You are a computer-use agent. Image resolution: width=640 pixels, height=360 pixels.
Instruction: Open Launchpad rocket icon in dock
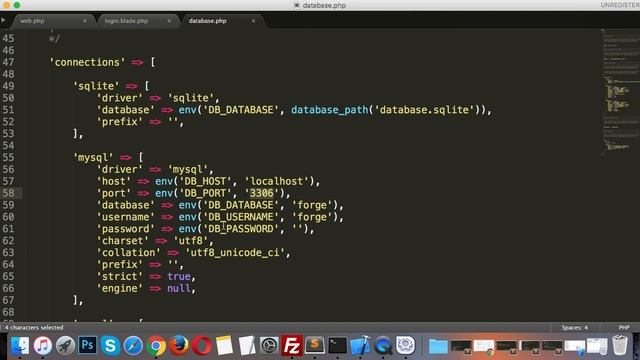click(65, 346)
